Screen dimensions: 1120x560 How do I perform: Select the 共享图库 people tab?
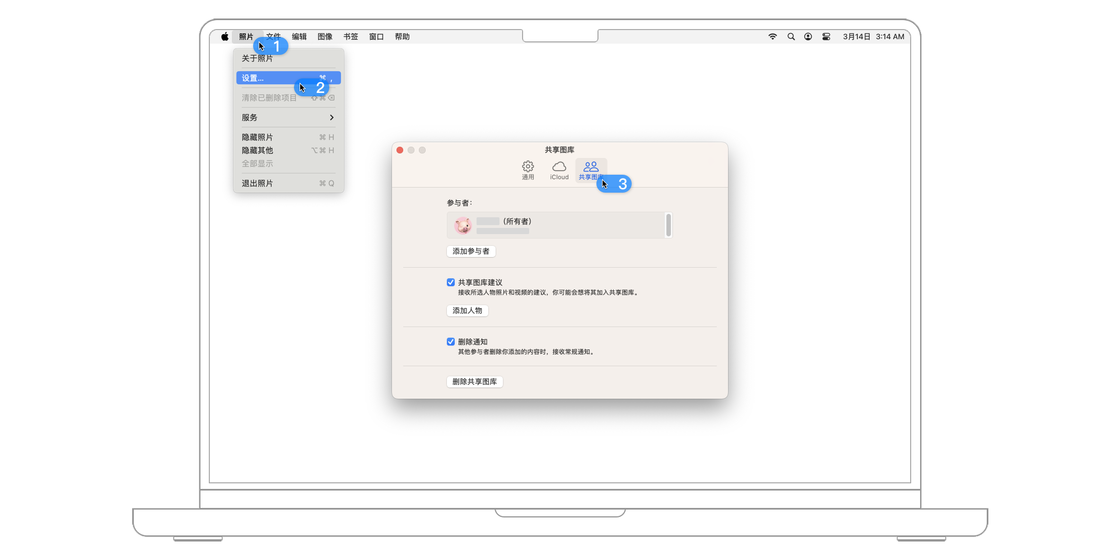(591, 170)
